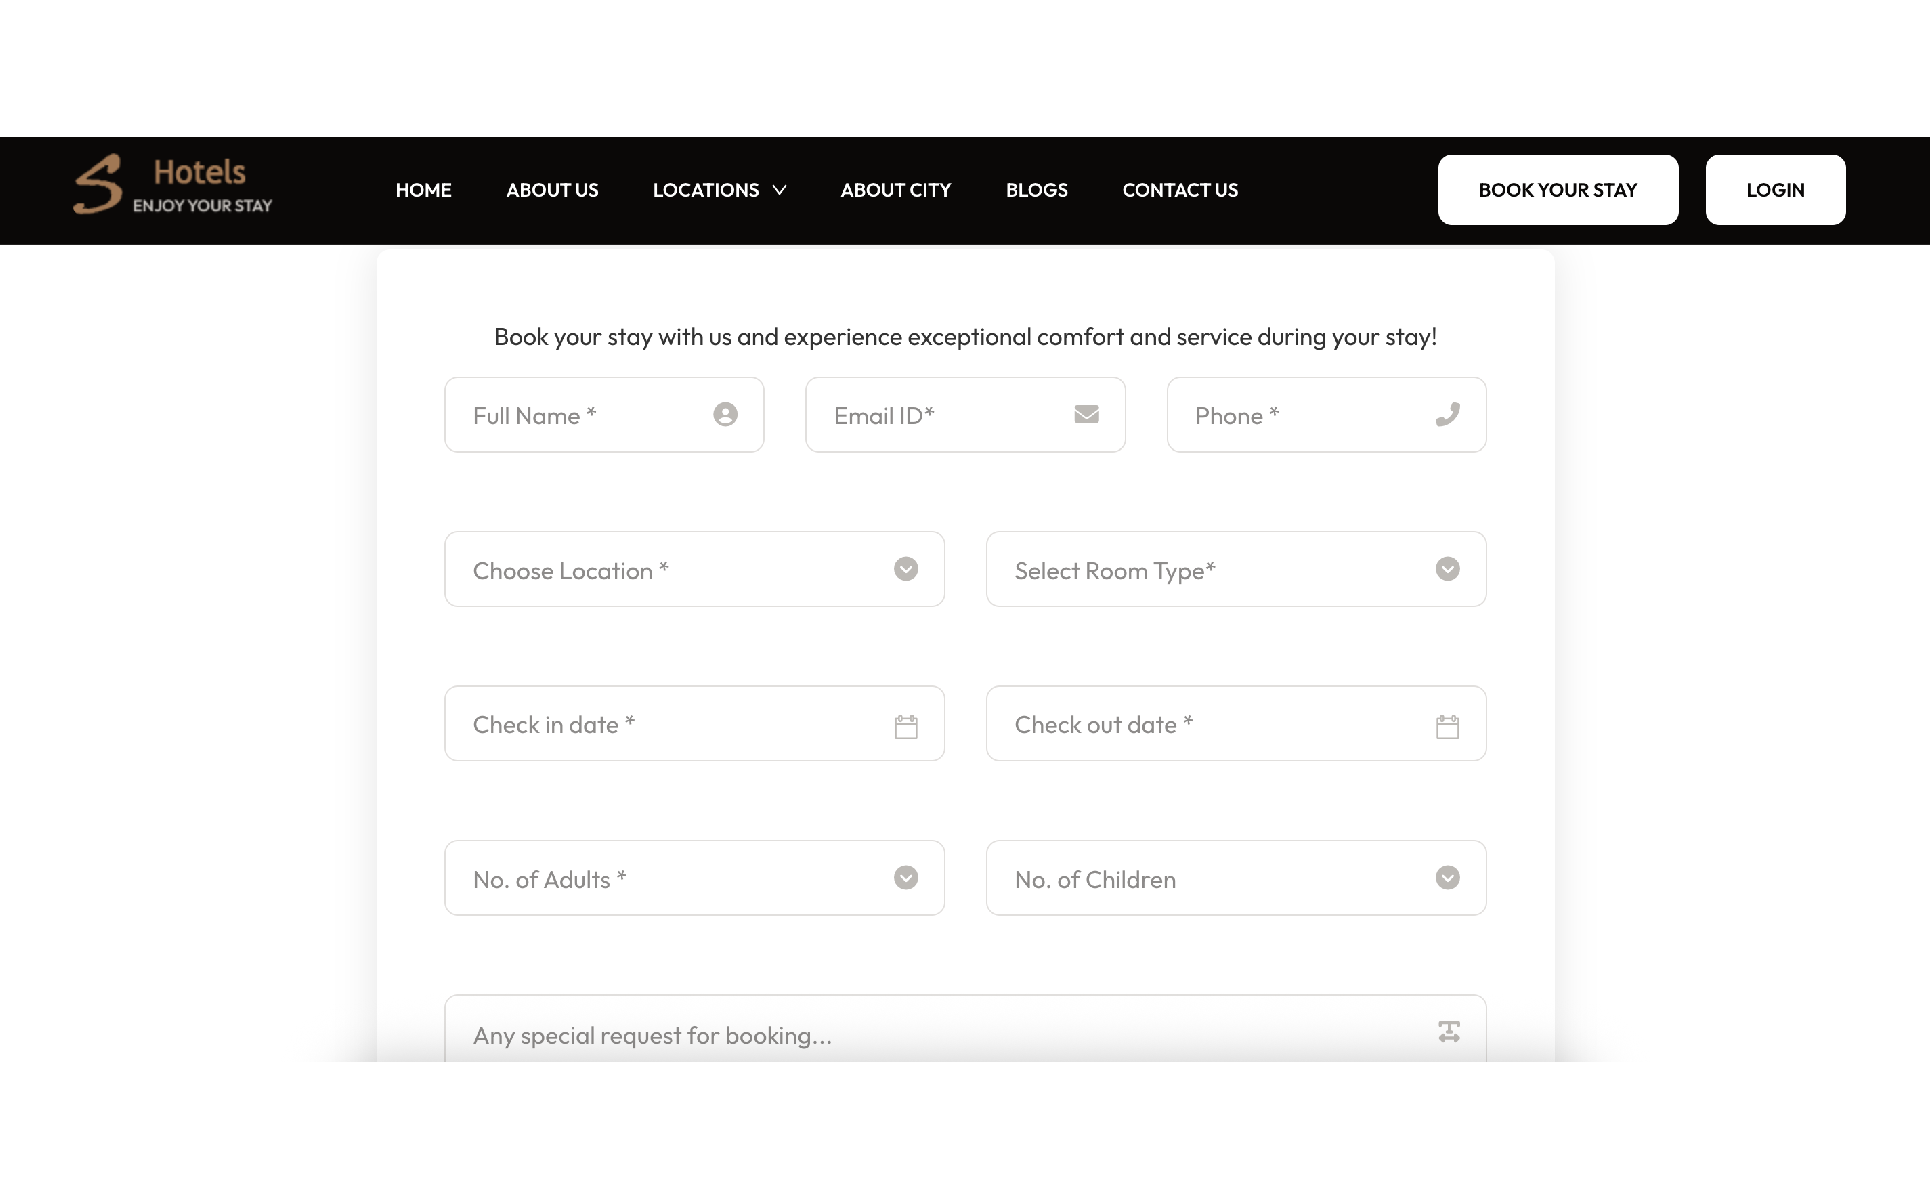Click the Login button
The height and width of the screenshot is (1200, 1930).
pos(1775,190)
